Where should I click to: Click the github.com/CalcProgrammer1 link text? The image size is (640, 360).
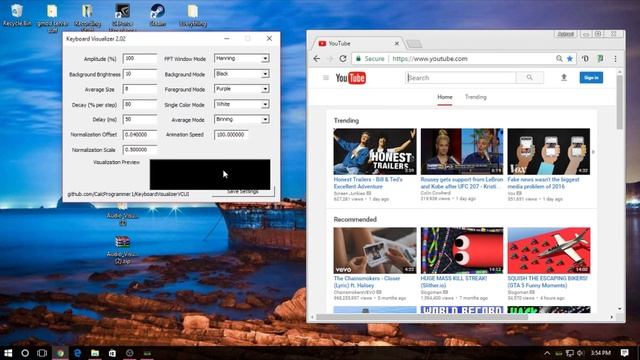[128, 194]
